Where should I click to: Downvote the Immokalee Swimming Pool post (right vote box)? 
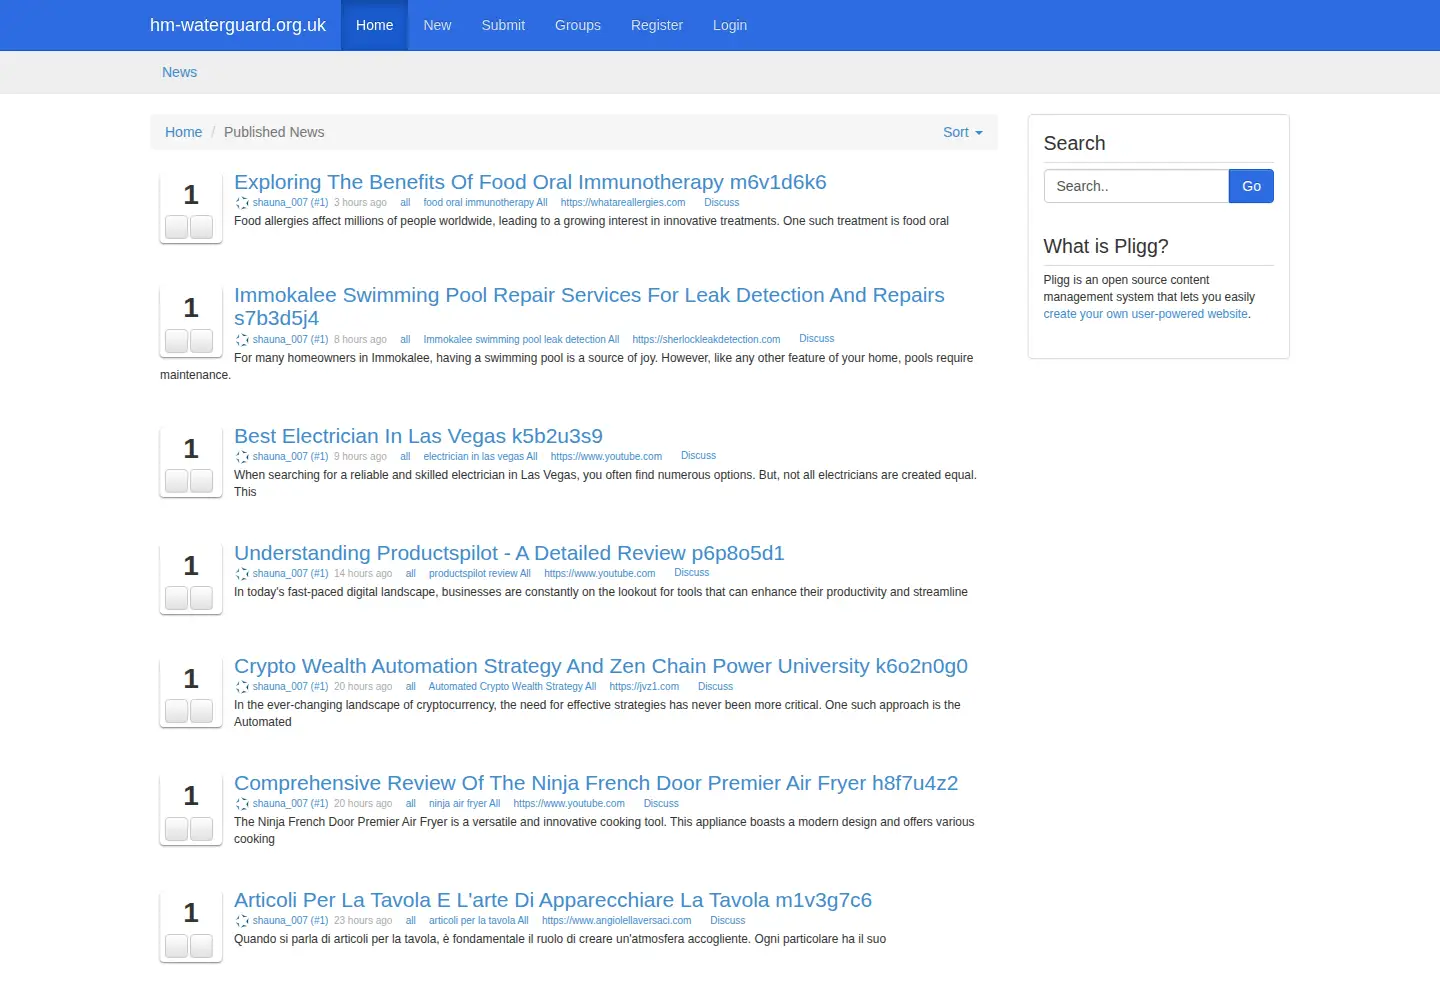[201, 341]
